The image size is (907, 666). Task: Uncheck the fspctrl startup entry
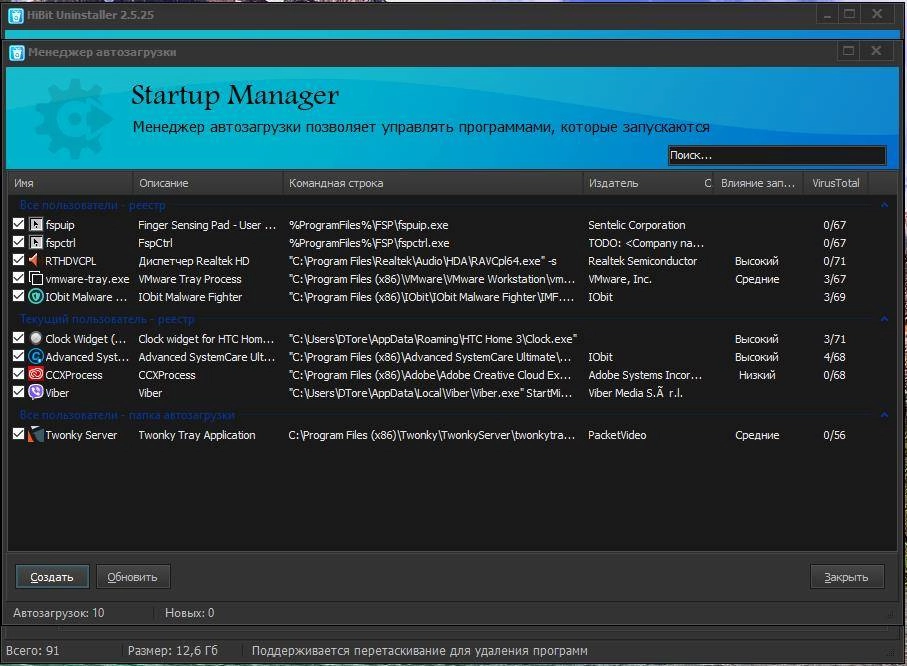pos(19,242)
